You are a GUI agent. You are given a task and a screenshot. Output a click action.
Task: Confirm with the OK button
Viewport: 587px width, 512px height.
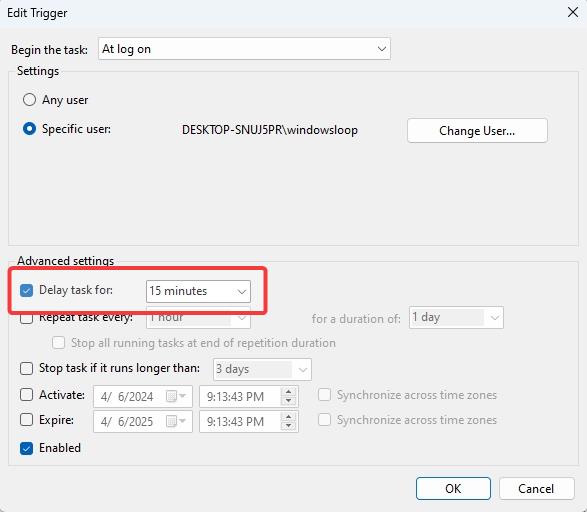point(453,488)
